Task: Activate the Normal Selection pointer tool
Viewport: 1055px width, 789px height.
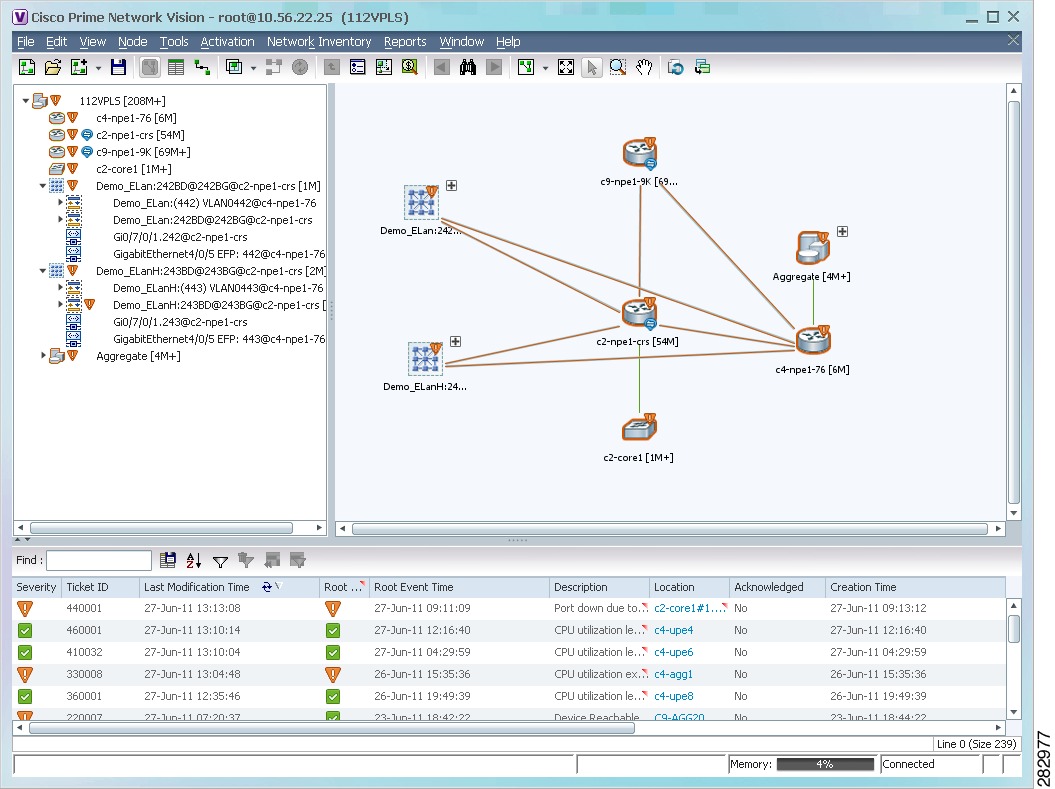Action: tap(591, 67)
